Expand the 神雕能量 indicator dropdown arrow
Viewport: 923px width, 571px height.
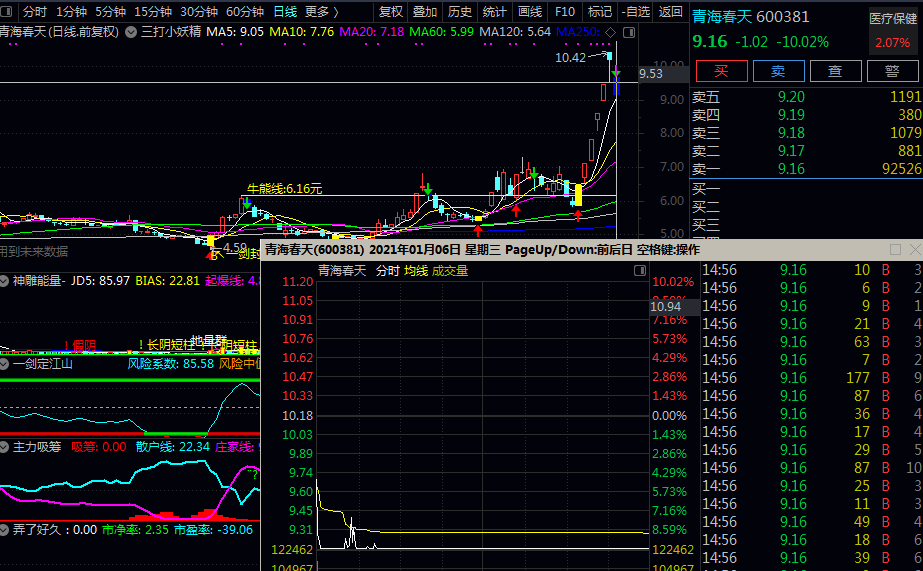point(6,281)
